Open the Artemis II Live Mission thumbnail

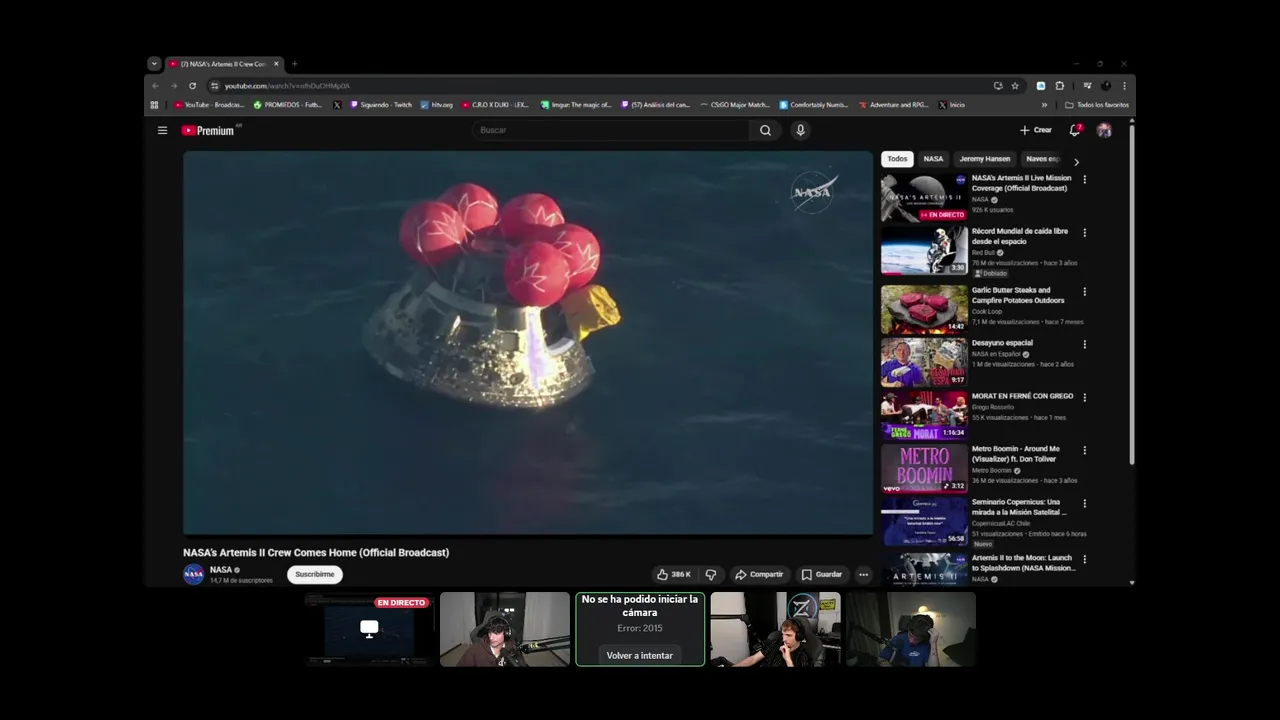(924, 198)
